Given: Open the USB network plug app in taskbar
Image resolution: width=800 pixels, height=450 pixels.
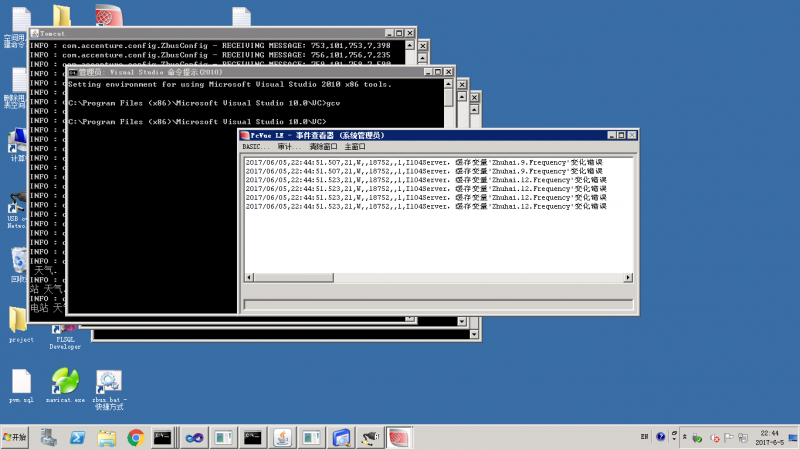Looking at the screenshot, I should [x=370, y=437].
